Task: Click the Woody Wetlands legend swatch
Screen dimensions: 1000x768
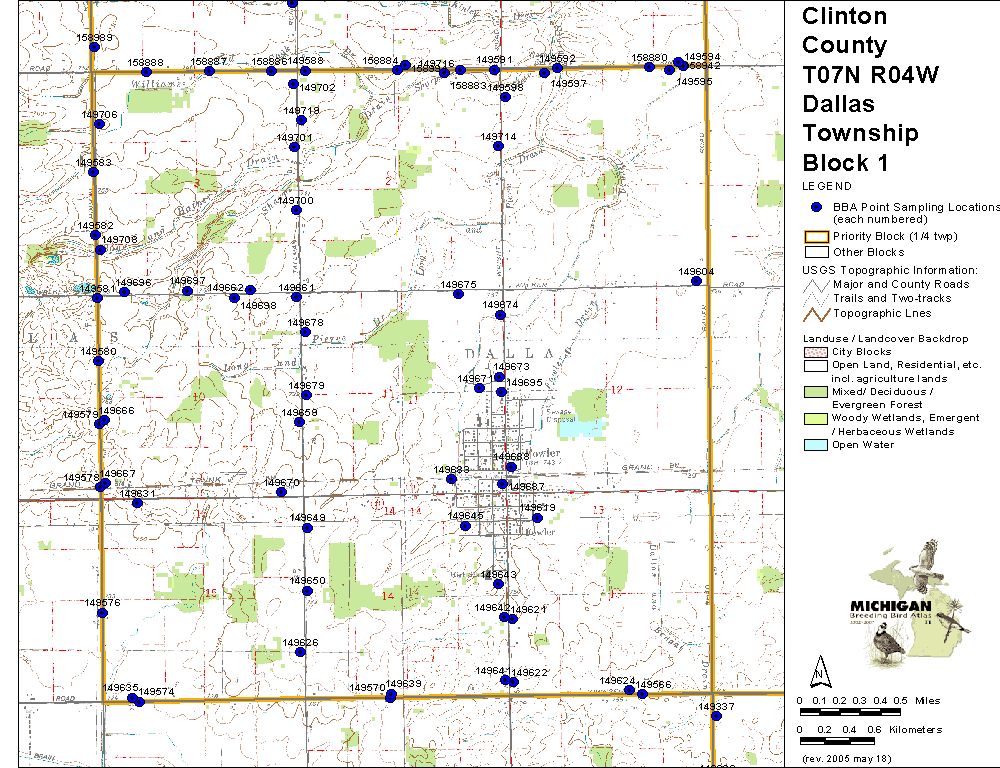Action: coord(815,418)
